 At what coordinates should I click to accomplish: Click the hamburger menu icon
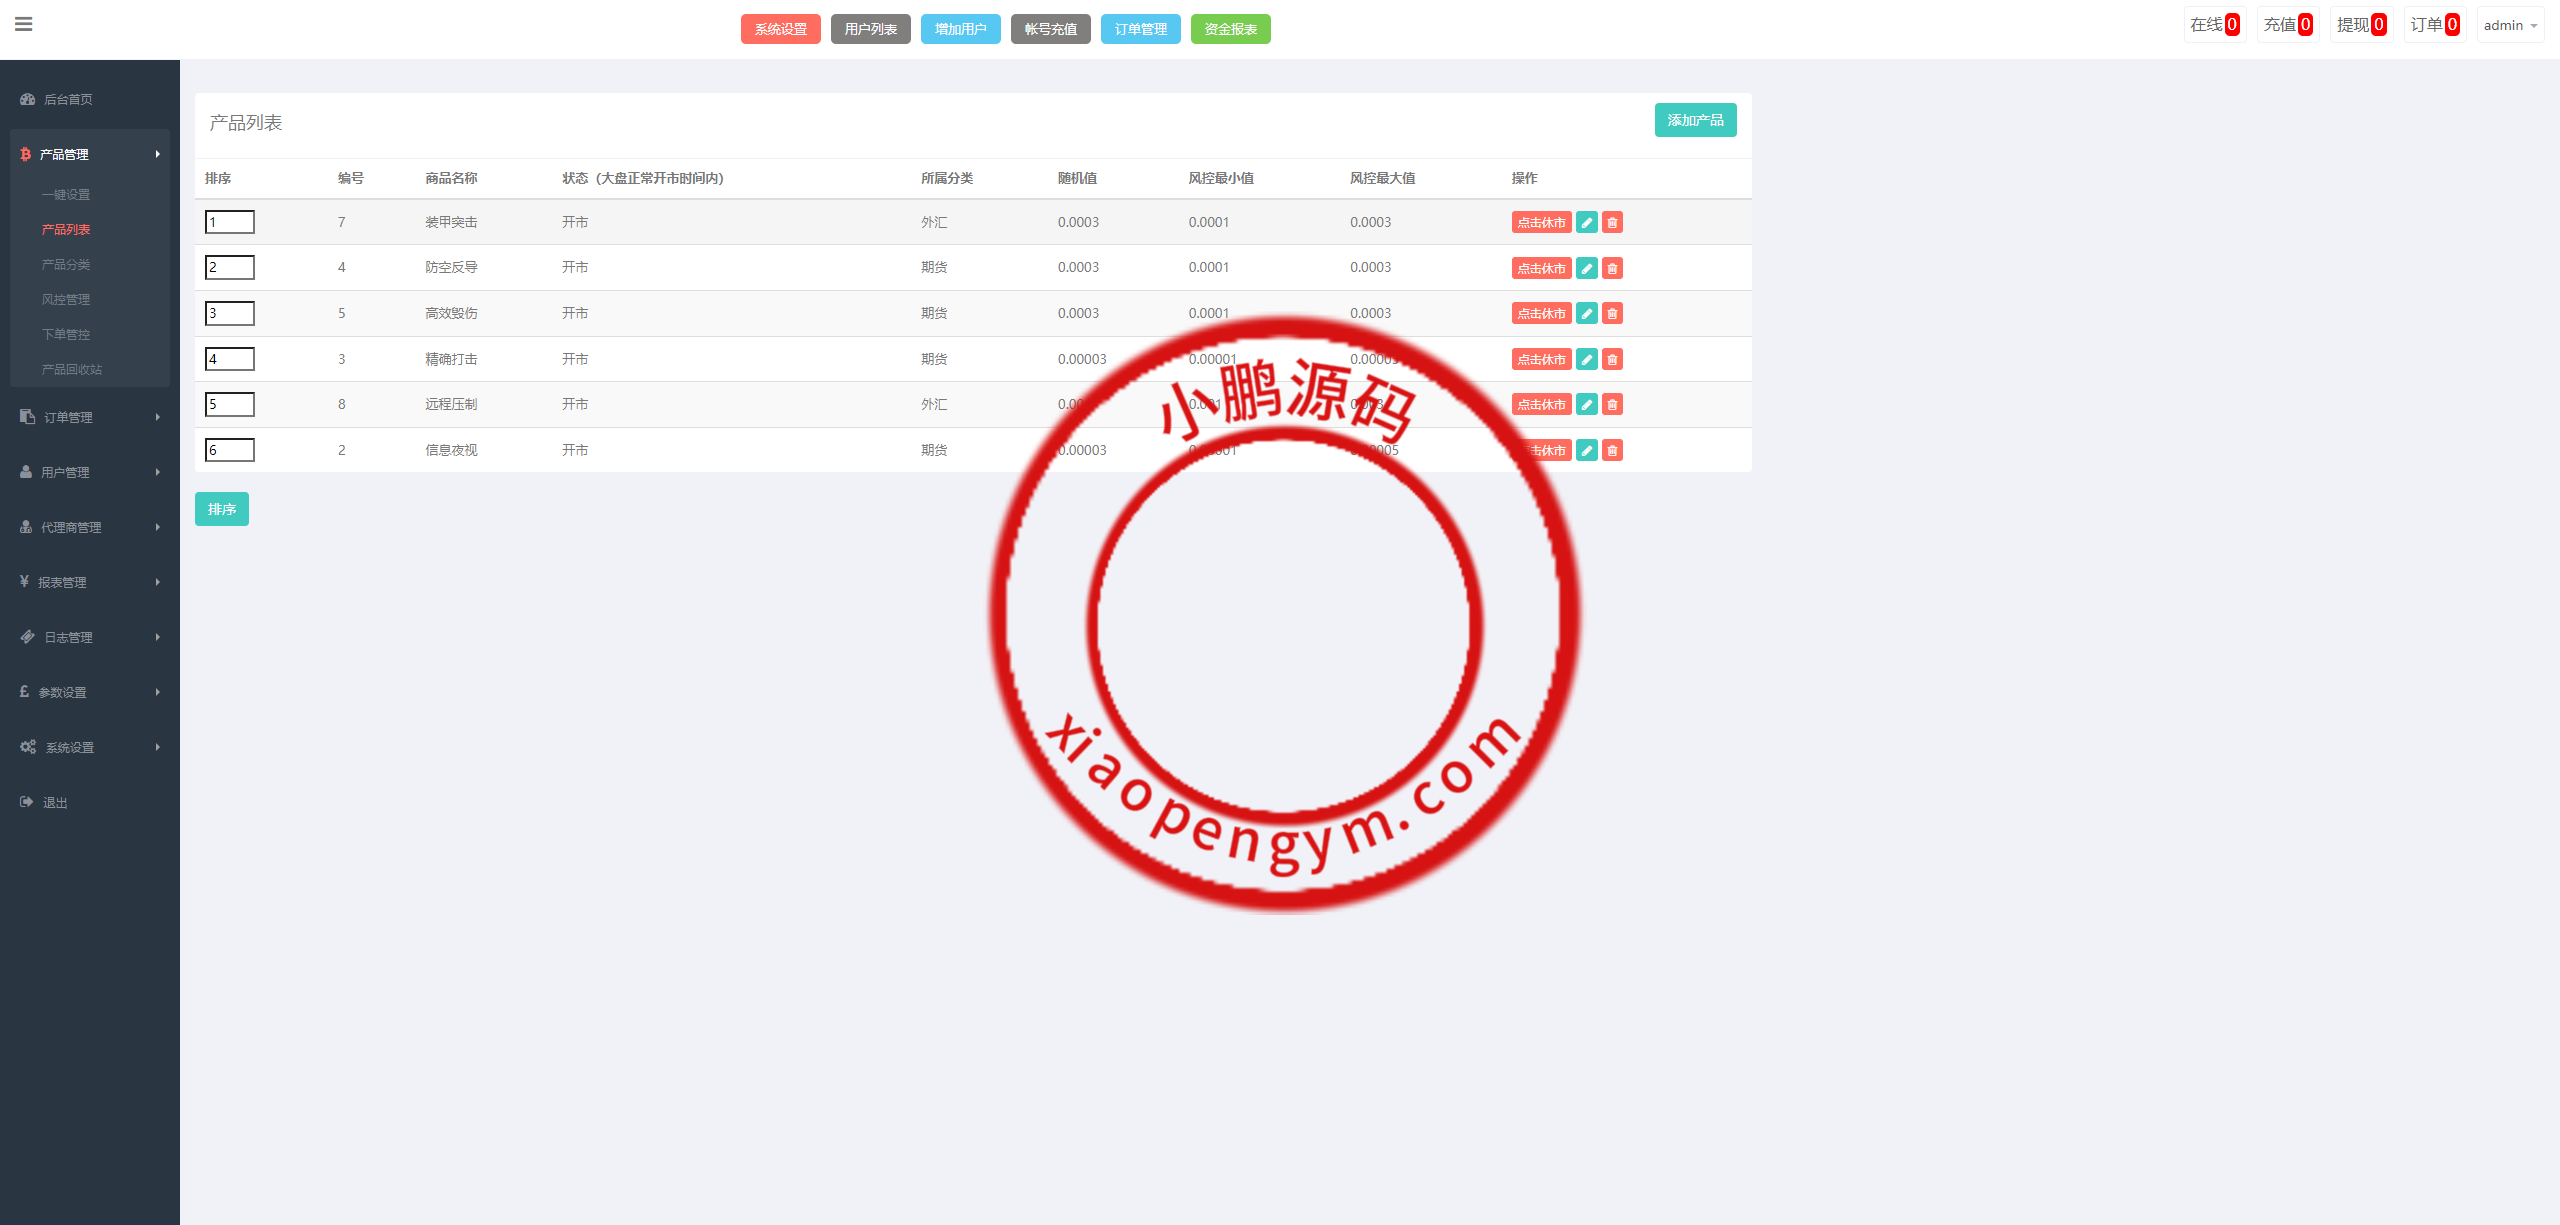(24, 24)
